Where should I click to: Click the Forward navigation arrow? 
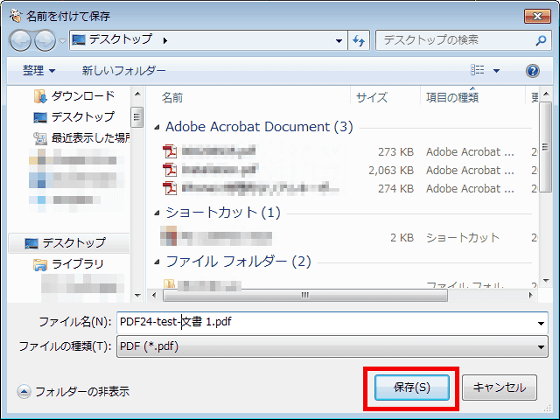point(45,40)
